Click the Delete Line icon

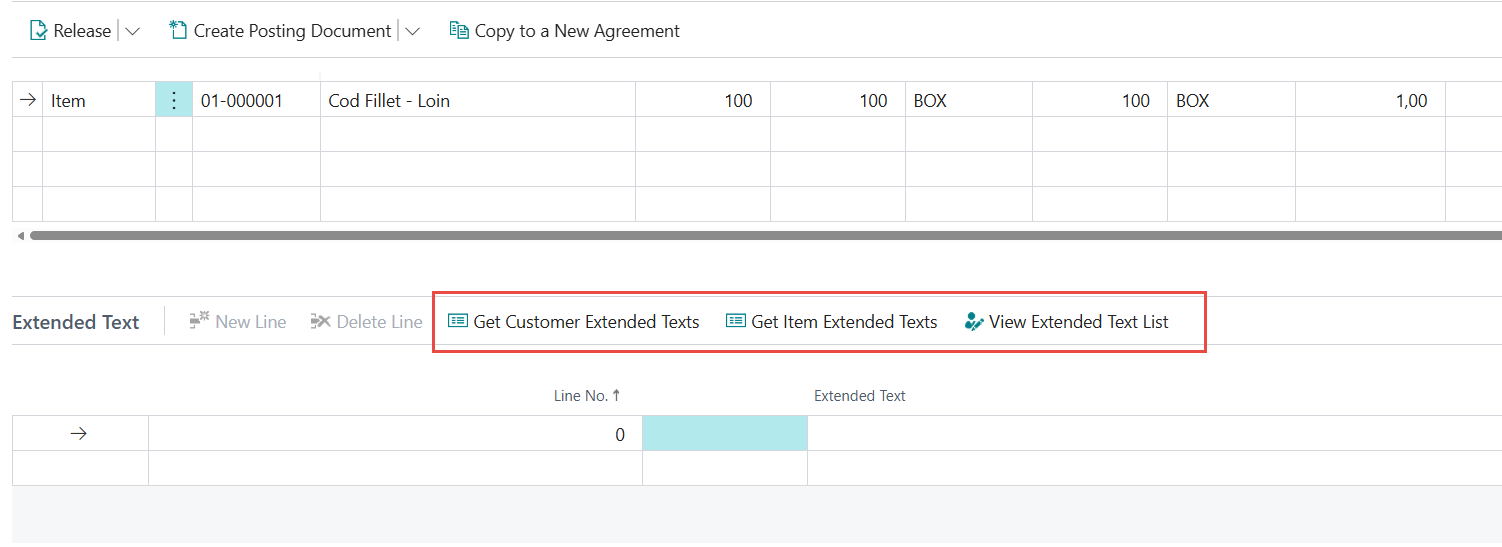(x=320, y=322)
